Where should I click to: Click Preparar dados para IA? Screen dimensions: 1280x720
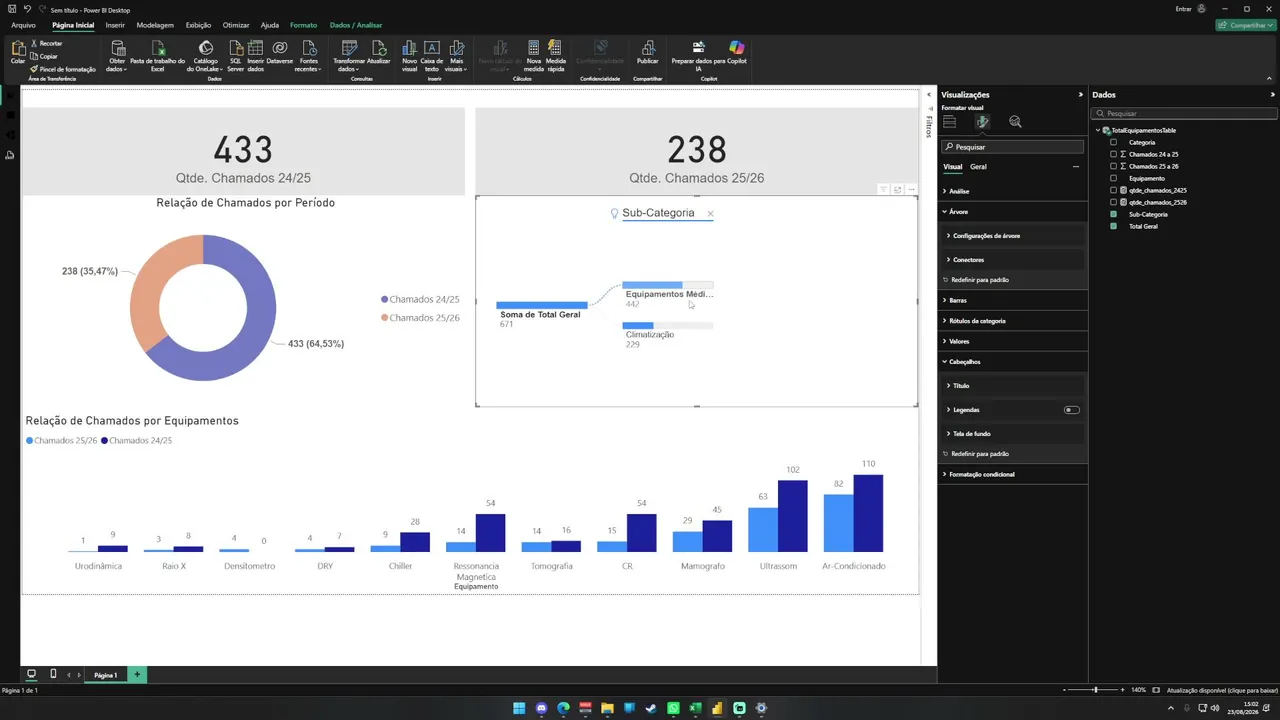coord(699,55)
